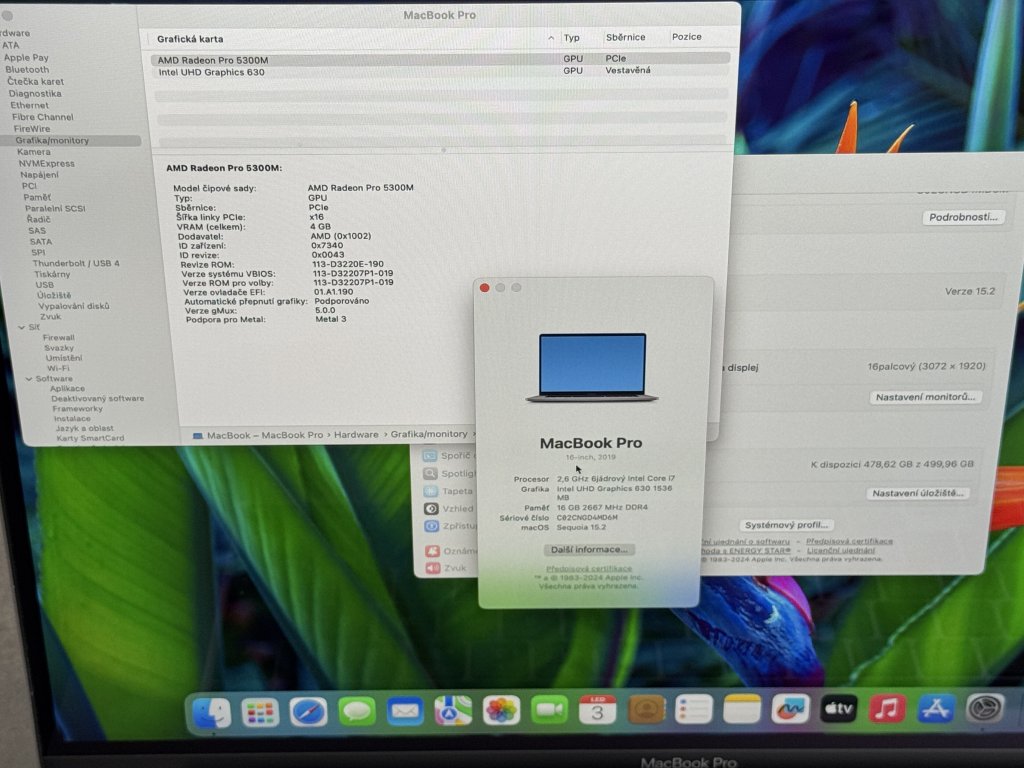Screen dimensions: 1024x768
Task: Open the Notes app in Dock
Action: [x=742, y=709]
